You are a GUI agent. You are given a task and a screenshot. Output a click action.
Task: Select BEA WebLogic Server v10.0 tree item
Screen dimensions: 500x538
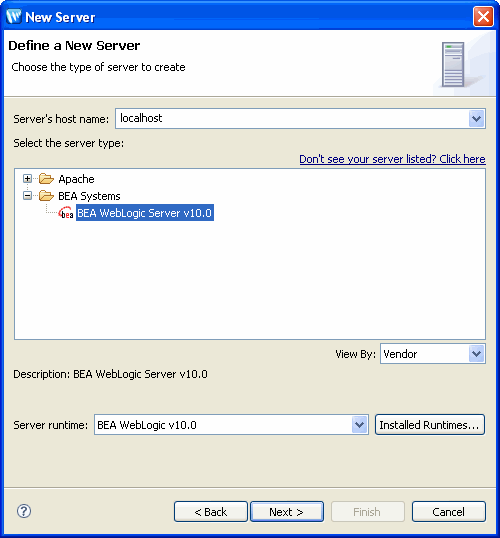coord(144,213)
